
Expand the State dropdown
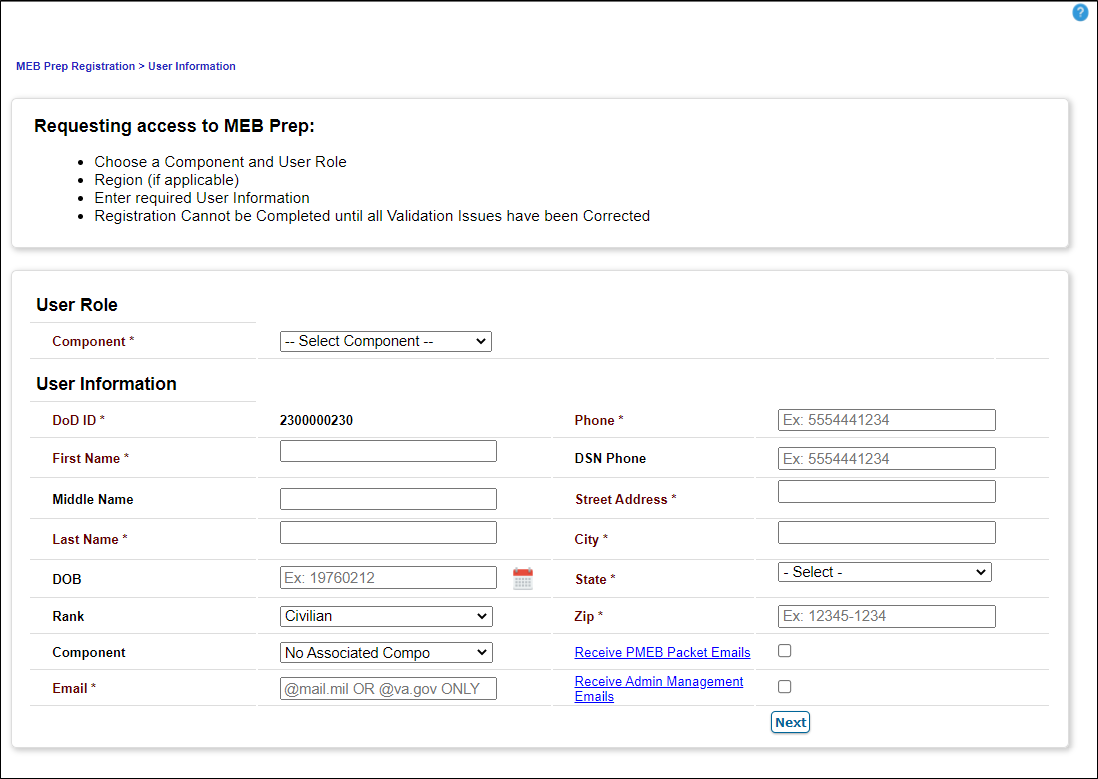point(884,571)
